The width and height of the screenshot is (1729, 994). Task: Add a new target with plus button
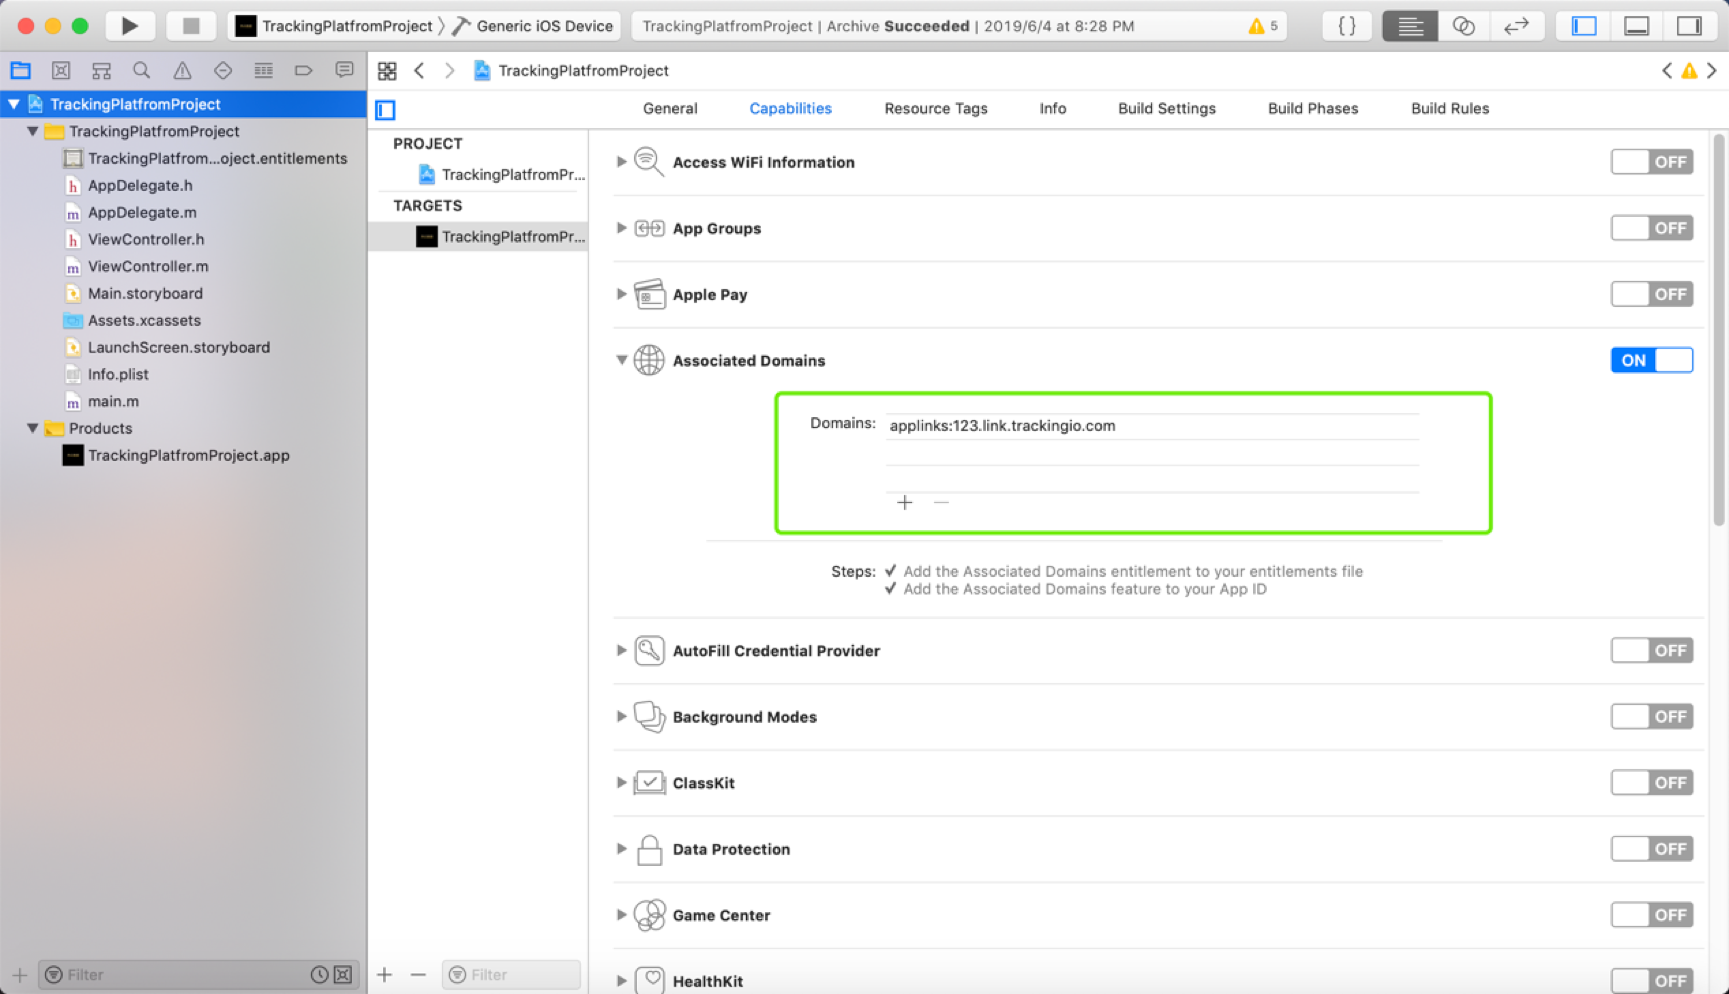pos(385,974)
